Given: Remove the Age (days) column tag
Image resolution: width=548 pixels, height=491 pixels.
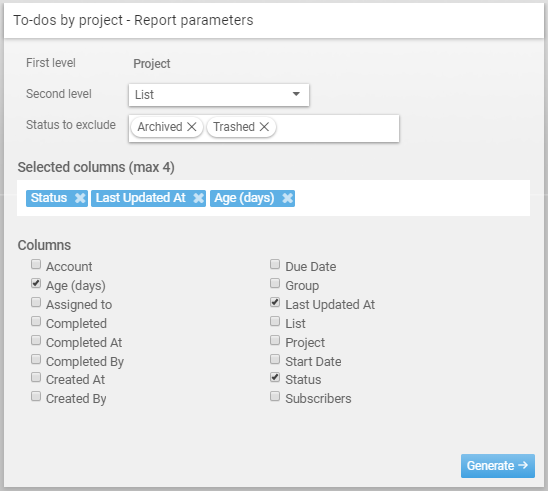Looking at the screenshot, I should click(x=288, y=198).
